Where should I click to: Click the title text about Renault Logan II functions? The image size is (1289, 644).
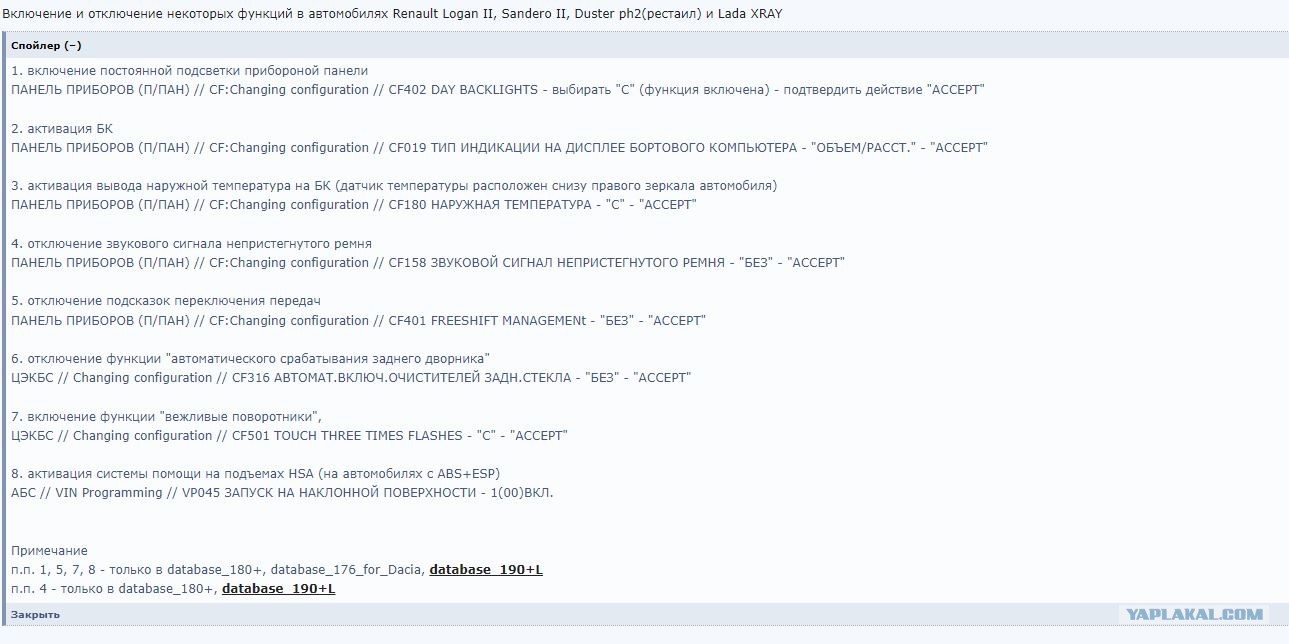pos(392,14)
